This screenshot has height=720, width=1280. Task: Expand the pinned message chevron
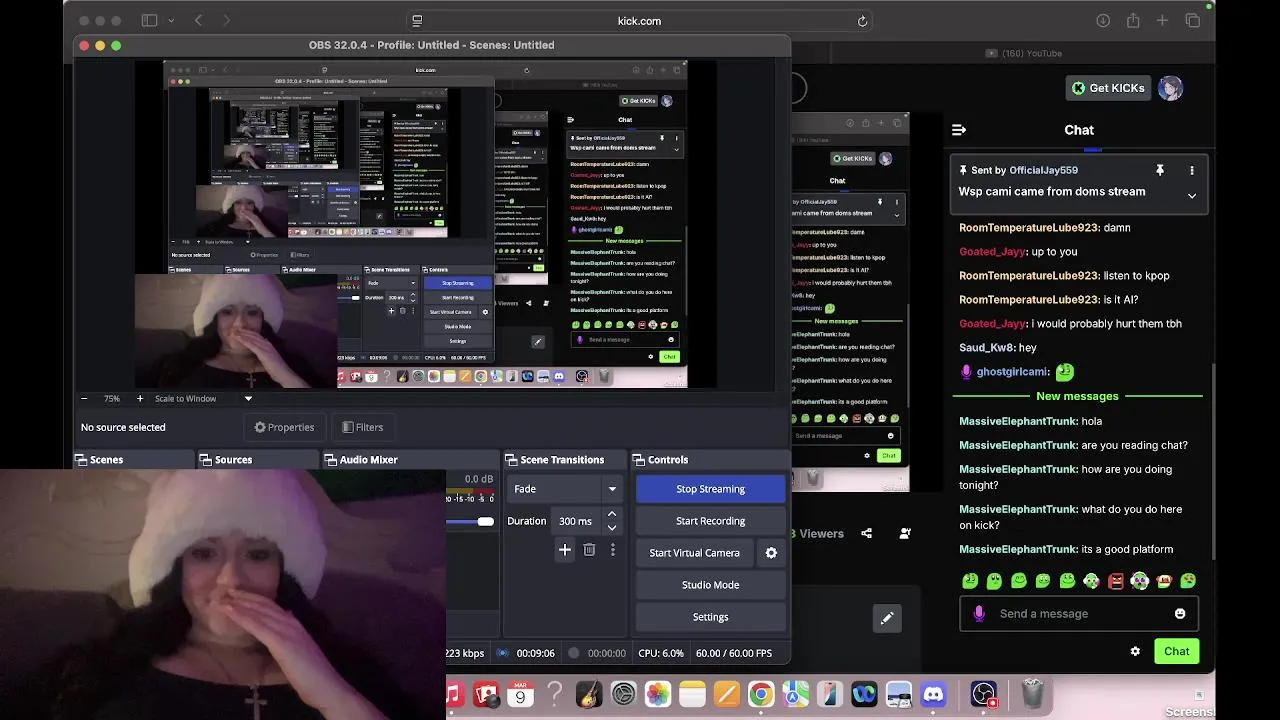point(1192,196)
